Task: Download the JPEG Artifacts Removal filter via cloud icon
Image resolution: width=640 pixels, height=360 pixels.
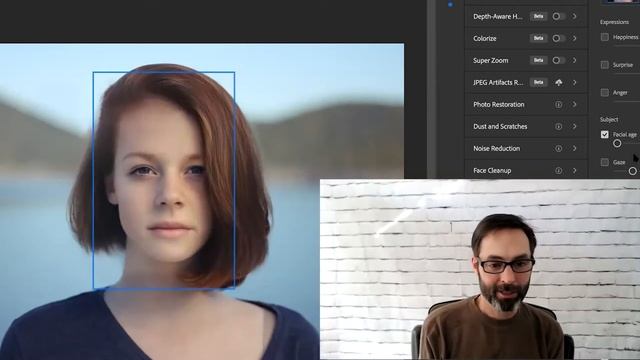Action: pos(558,82)
